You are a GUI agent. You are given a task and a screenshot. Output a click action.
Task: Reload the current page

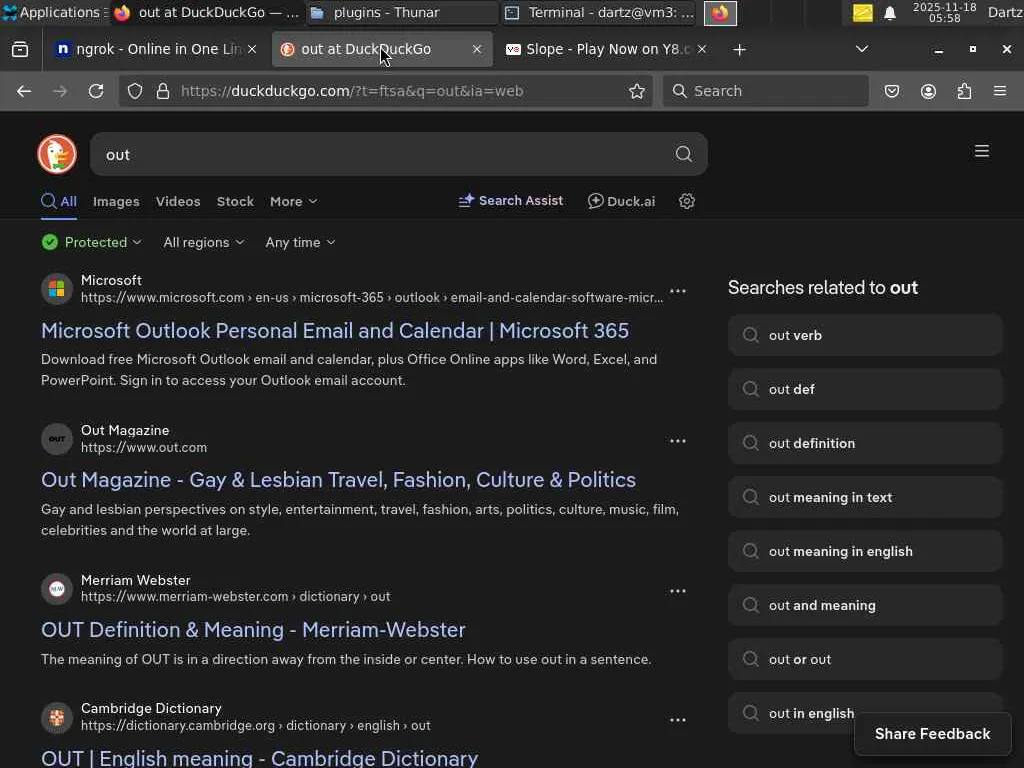[96, 91]
